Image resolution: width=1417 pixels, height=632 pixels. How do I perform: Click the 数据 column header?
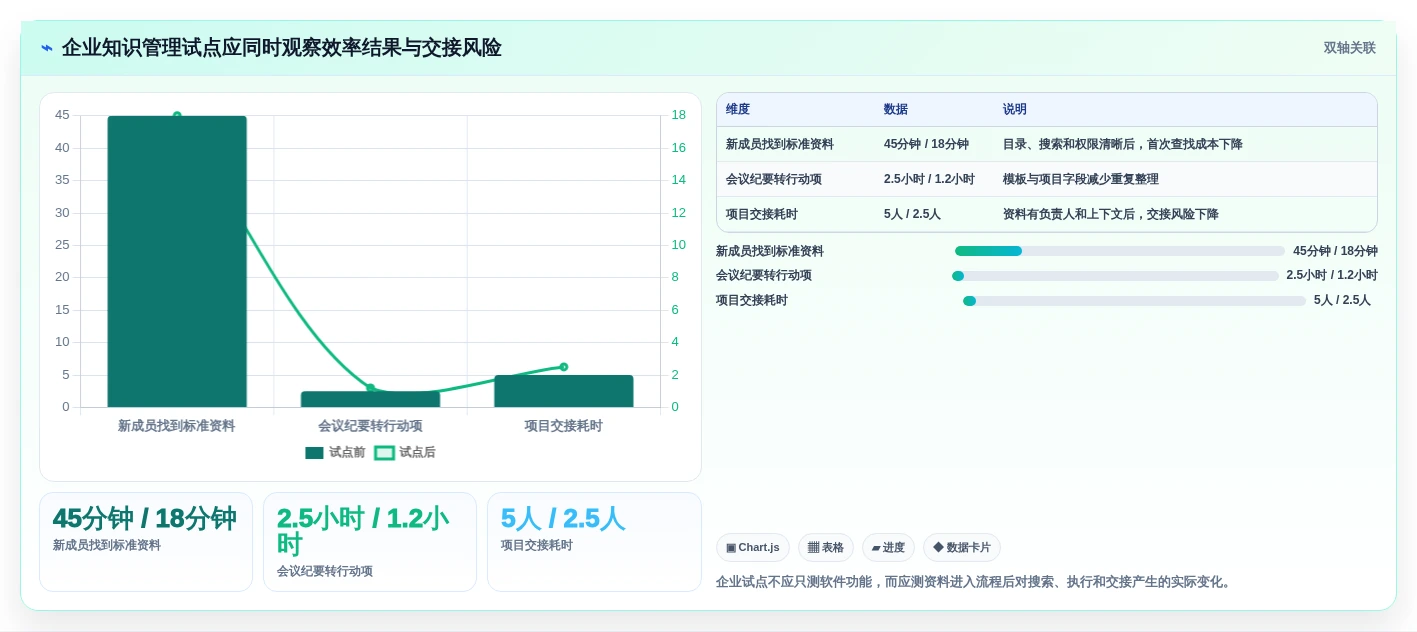pos(895,110)
